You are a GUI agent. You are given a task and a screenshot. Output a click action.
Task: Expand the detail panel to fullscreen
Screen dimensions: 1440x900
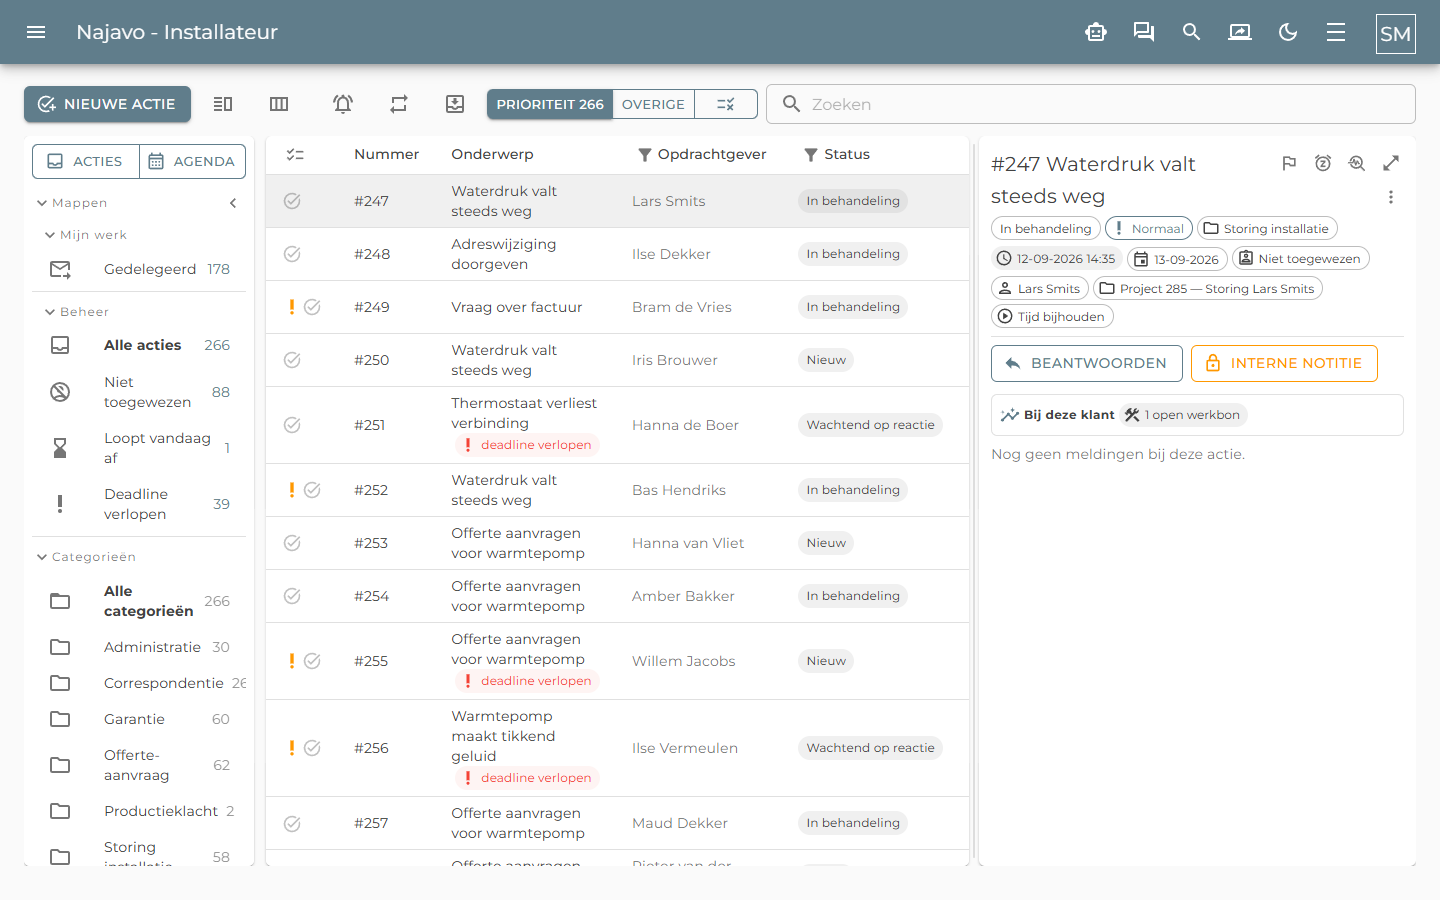1391,163
